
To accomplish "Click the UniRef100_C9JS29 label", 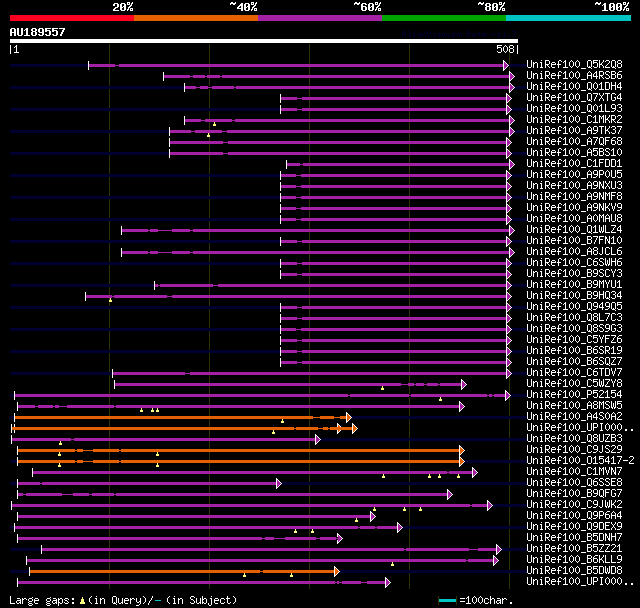I will (x=574, y=450).
